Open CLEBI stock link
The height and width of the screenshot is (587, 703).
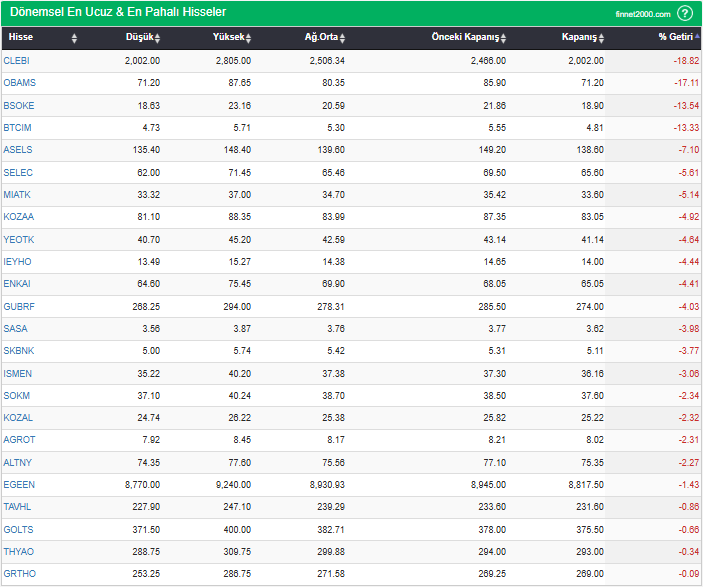point(17,61)
